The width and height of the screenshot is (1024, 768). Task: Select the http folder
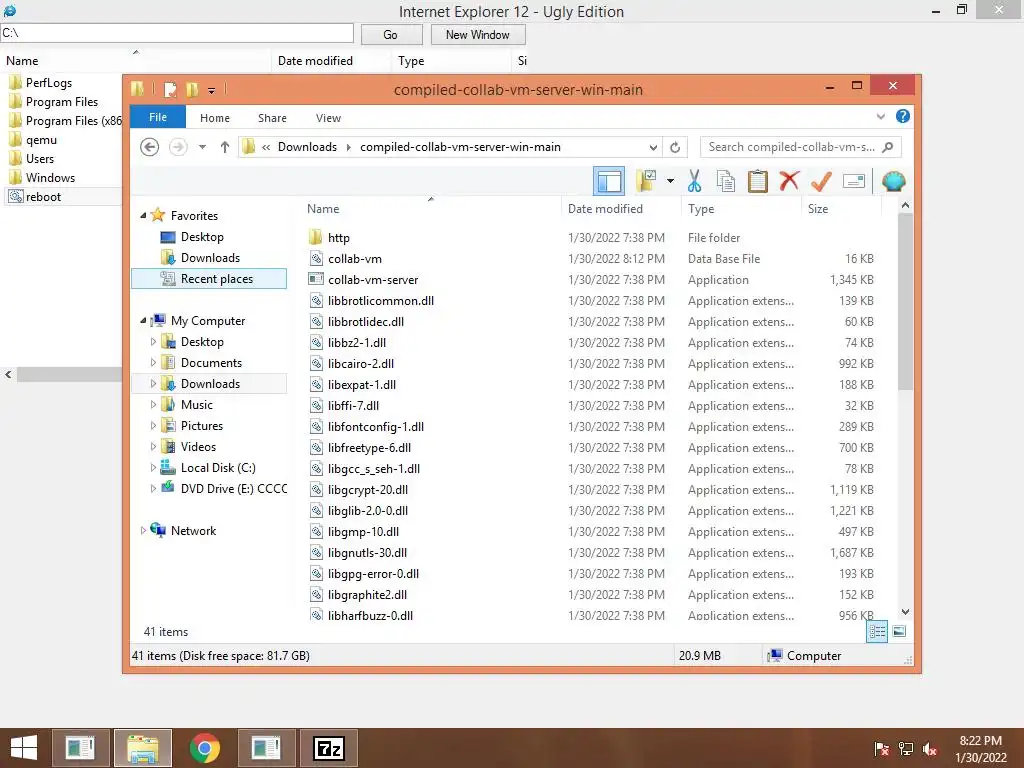point(338,238)
